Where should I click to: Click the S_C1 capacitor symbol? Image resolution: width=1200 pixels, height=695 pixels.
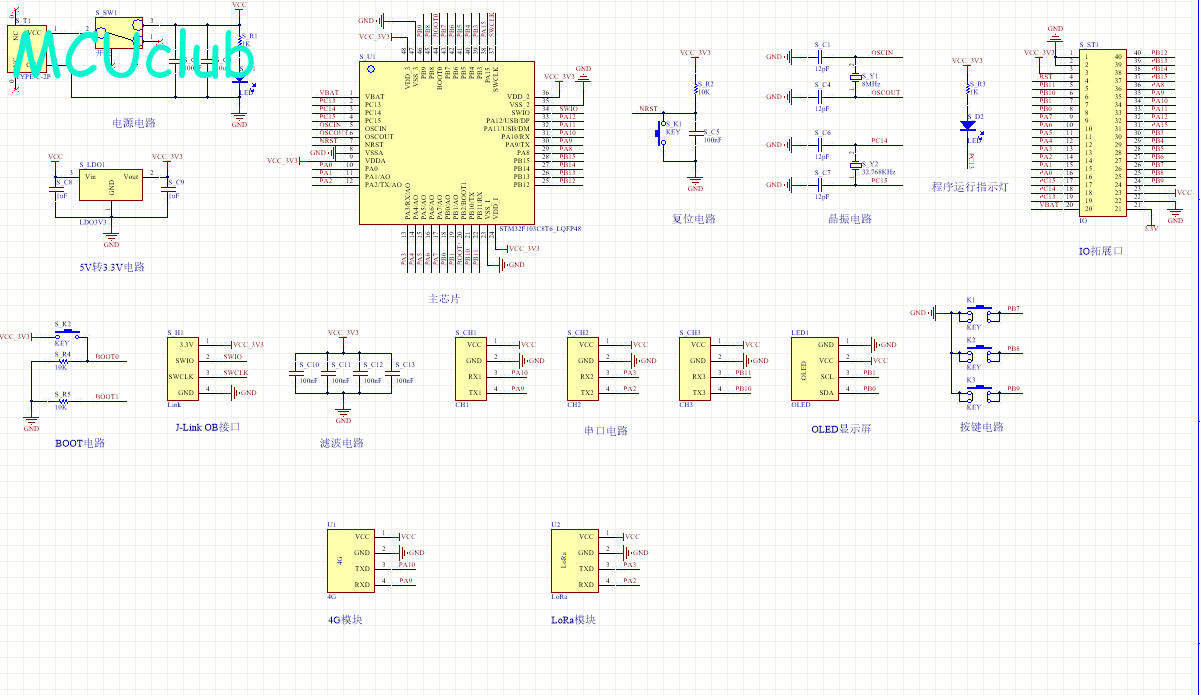coord(819,57)
